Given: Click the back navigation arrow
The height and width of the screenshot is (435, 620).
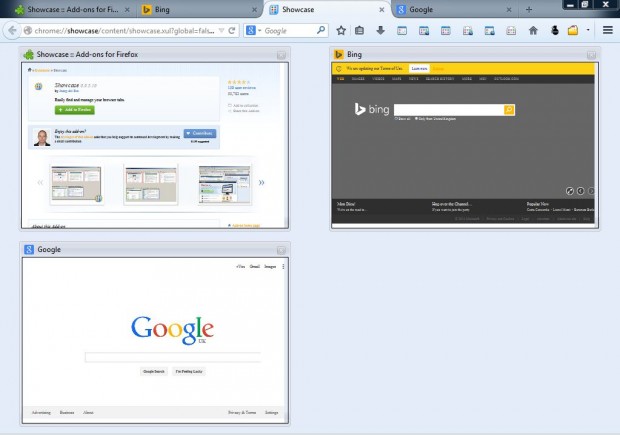Looking at the screenshot, I should tap(12, 31).
